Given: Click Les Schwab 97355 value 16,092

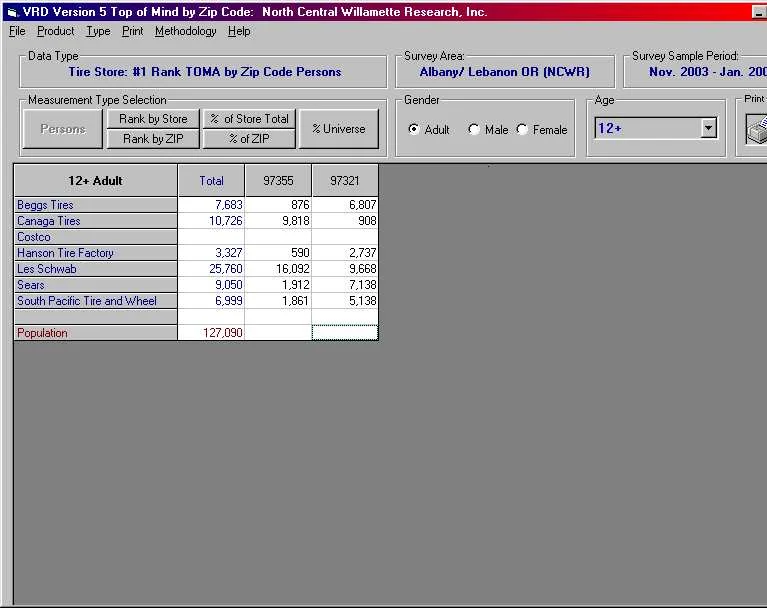Looking at the screenshot, I should click(x=278, y=269).
